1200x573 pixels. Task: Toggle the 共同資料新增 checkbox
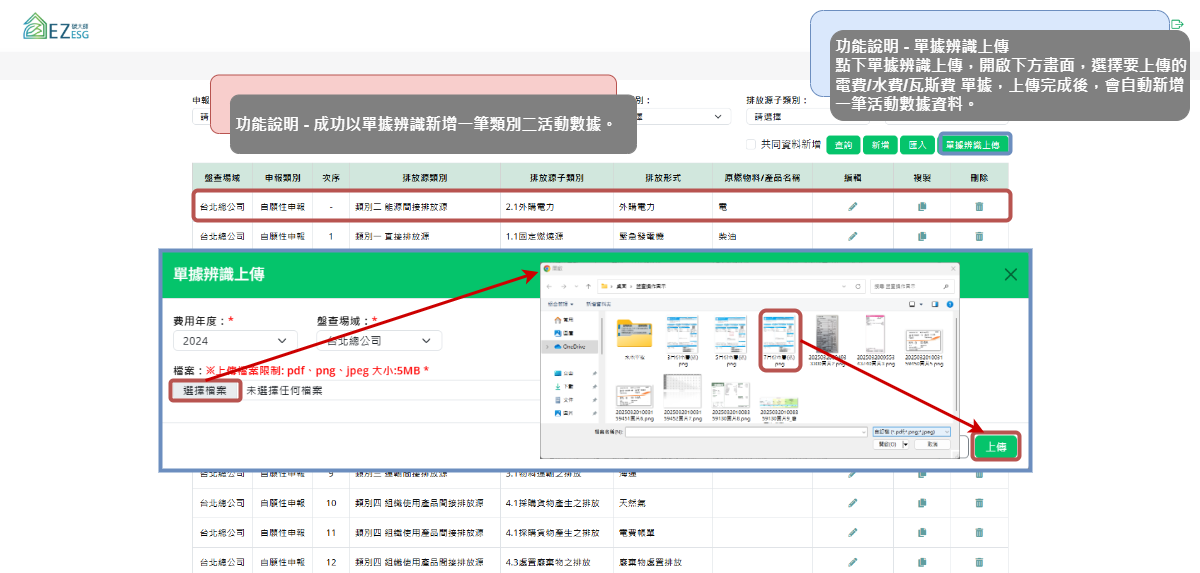(x=753, y=144)
